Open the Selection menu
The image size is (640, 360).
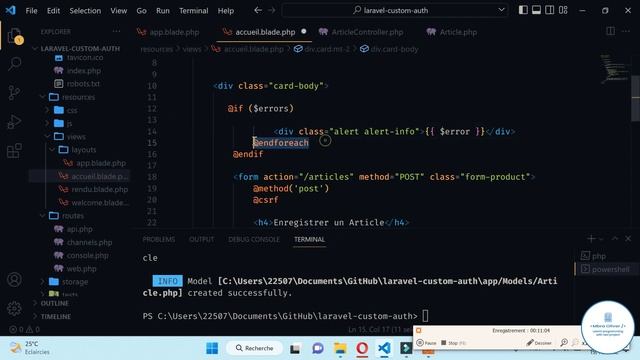click(85, 11)
